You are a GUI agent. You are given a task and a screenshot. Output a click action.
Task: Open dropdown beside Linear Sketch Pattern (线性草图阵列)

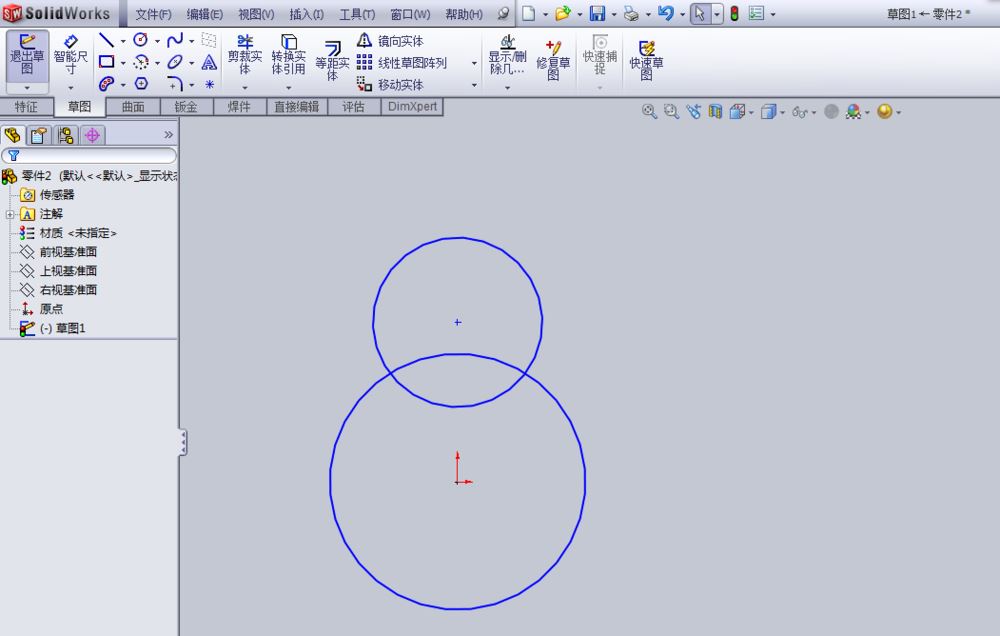474,63
